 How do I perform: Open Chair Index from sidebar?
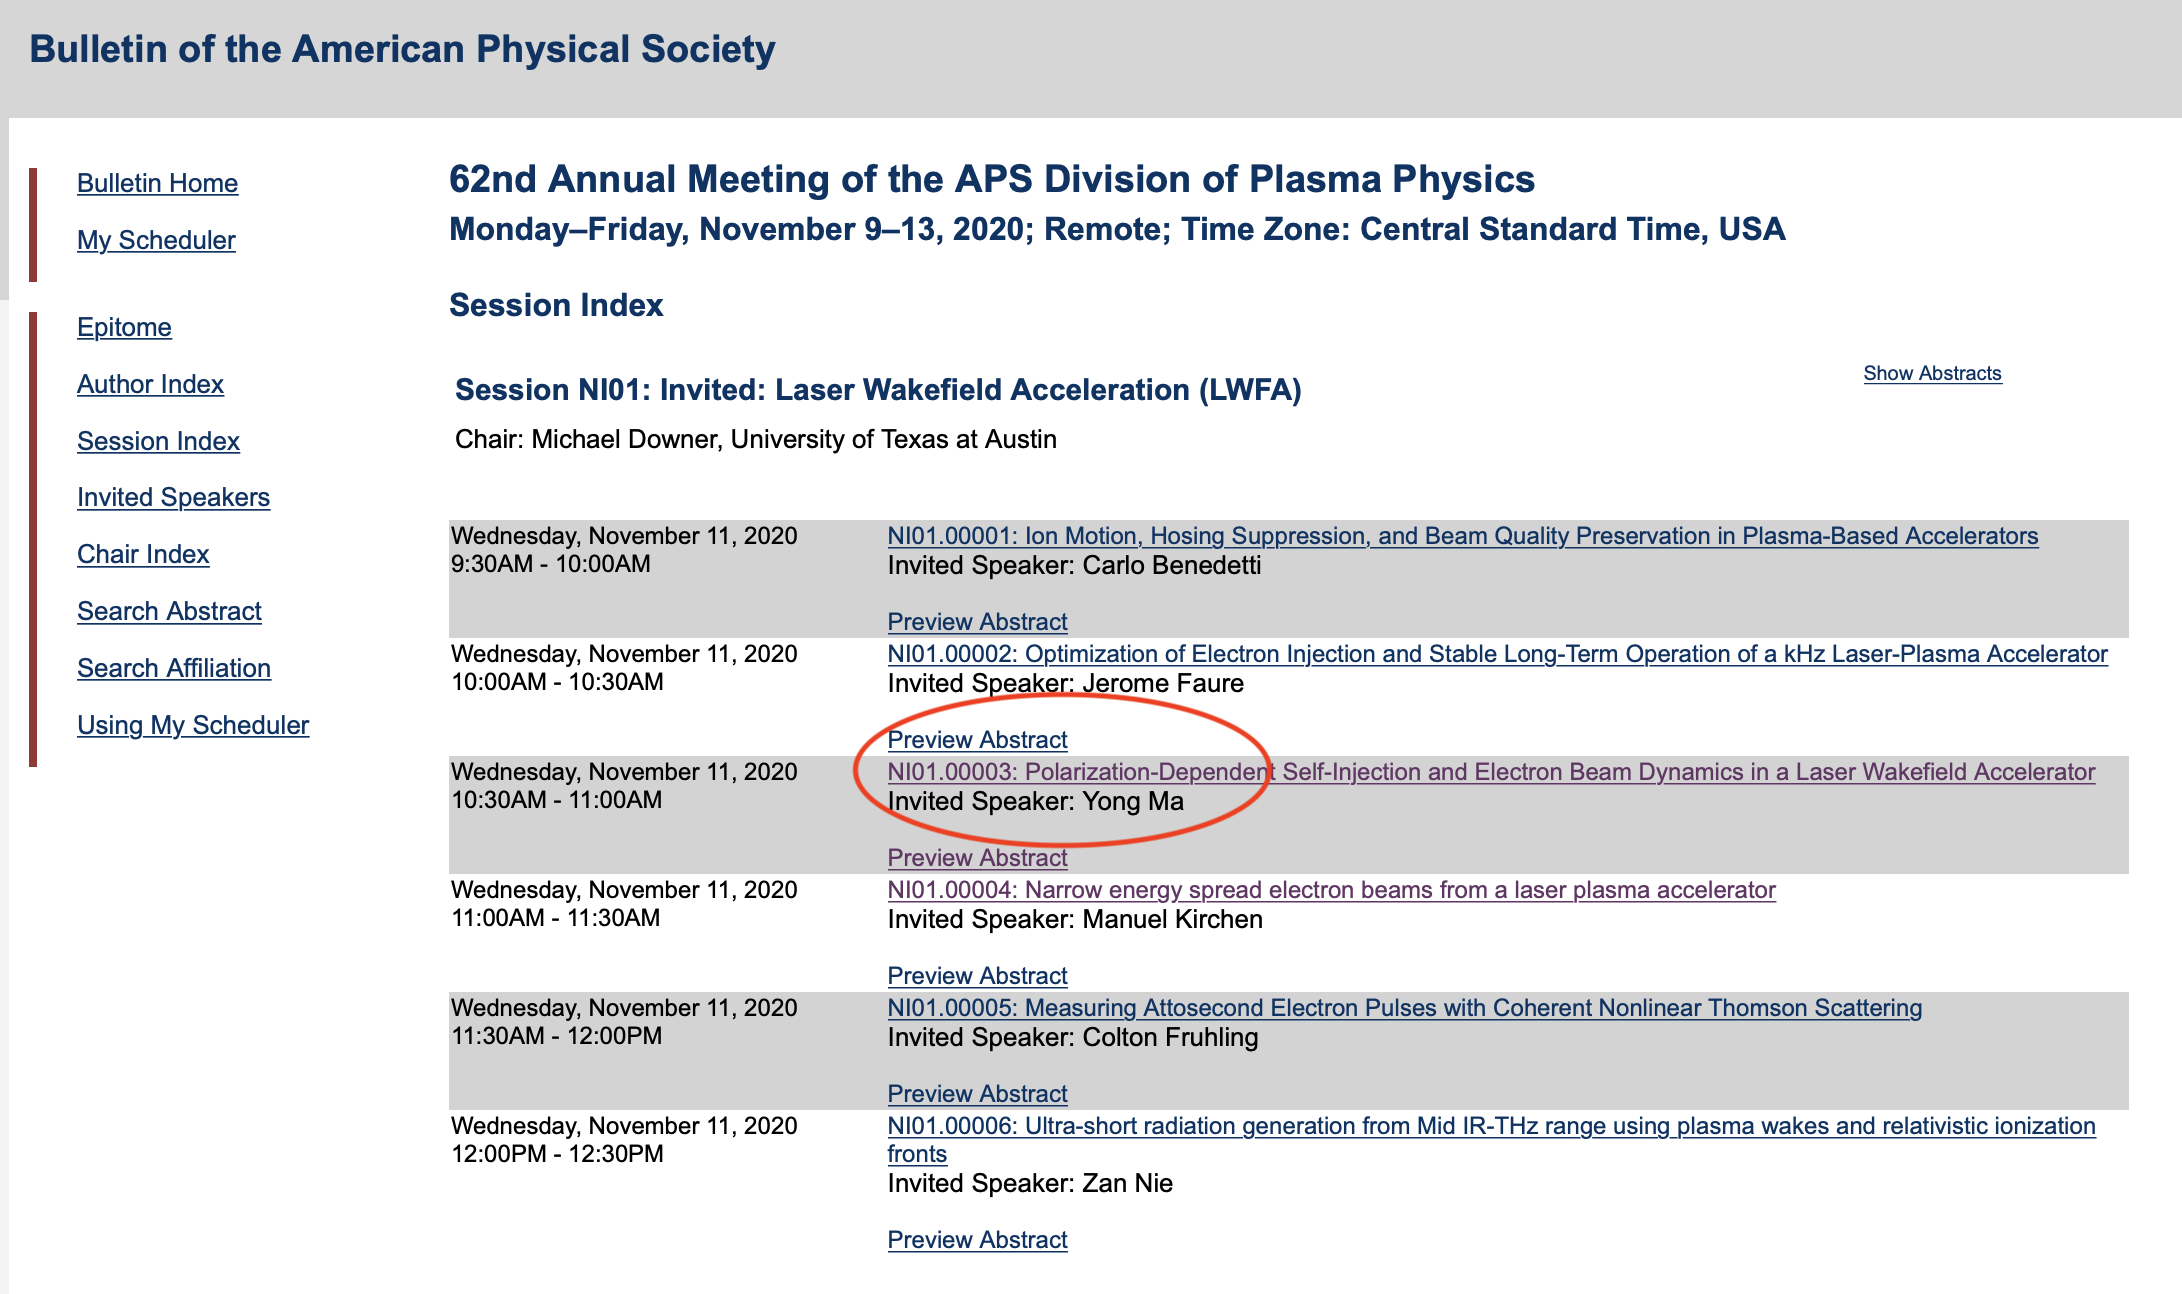point(143,554)
